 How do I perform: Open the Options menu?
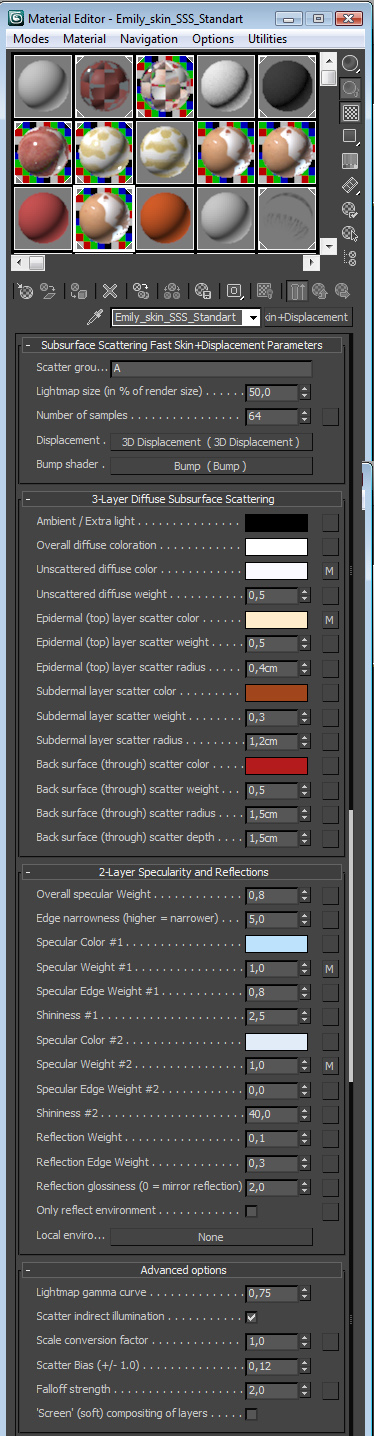coord(213,39)
